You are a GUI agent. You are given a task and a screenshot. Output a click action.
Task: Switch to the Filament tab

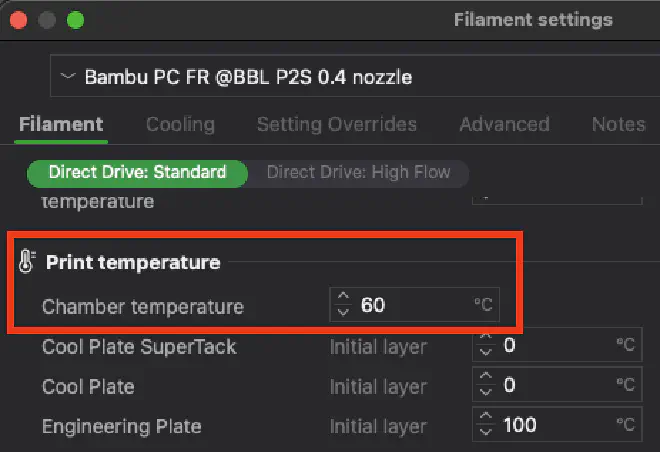pyautogui.click(x=61, y=124)
